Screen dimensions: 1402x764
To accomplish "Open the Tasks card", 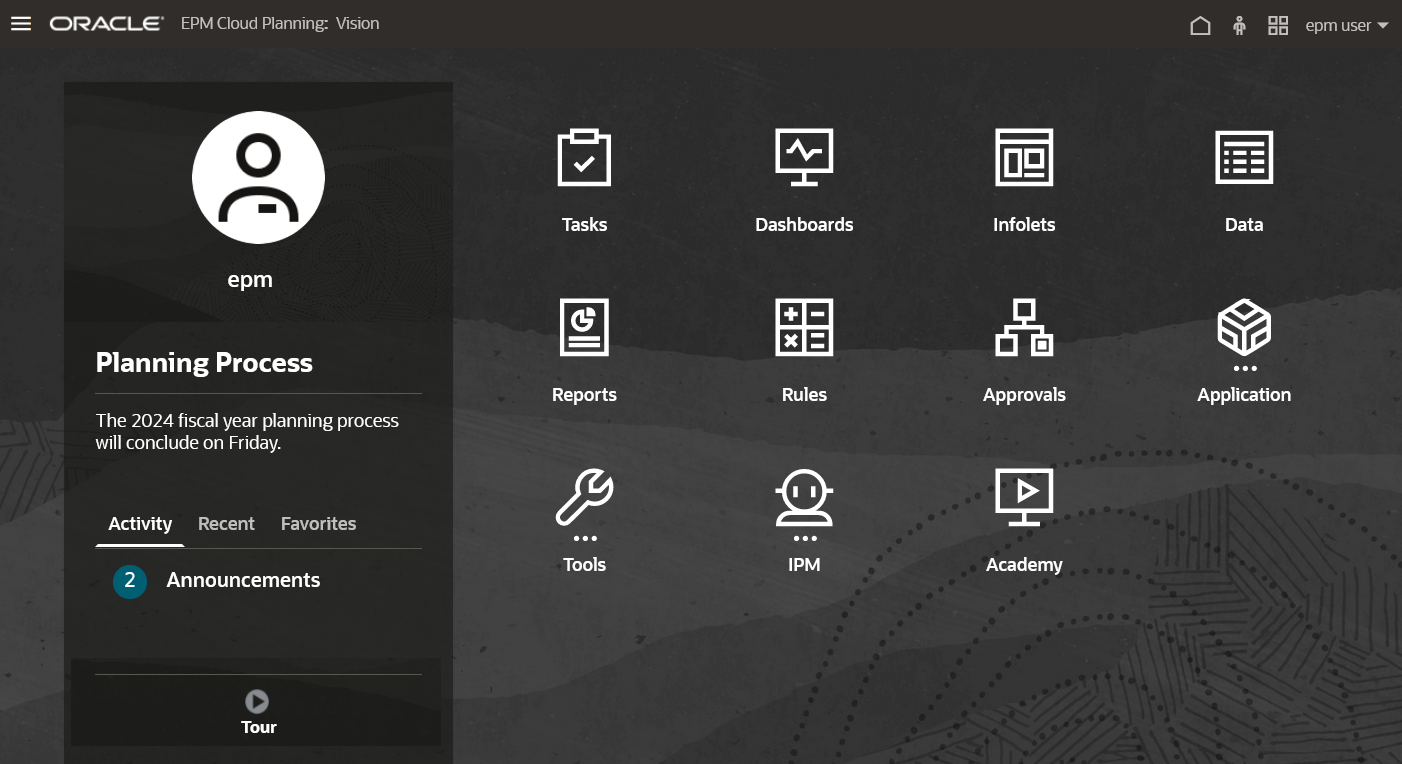I will 584,181.
